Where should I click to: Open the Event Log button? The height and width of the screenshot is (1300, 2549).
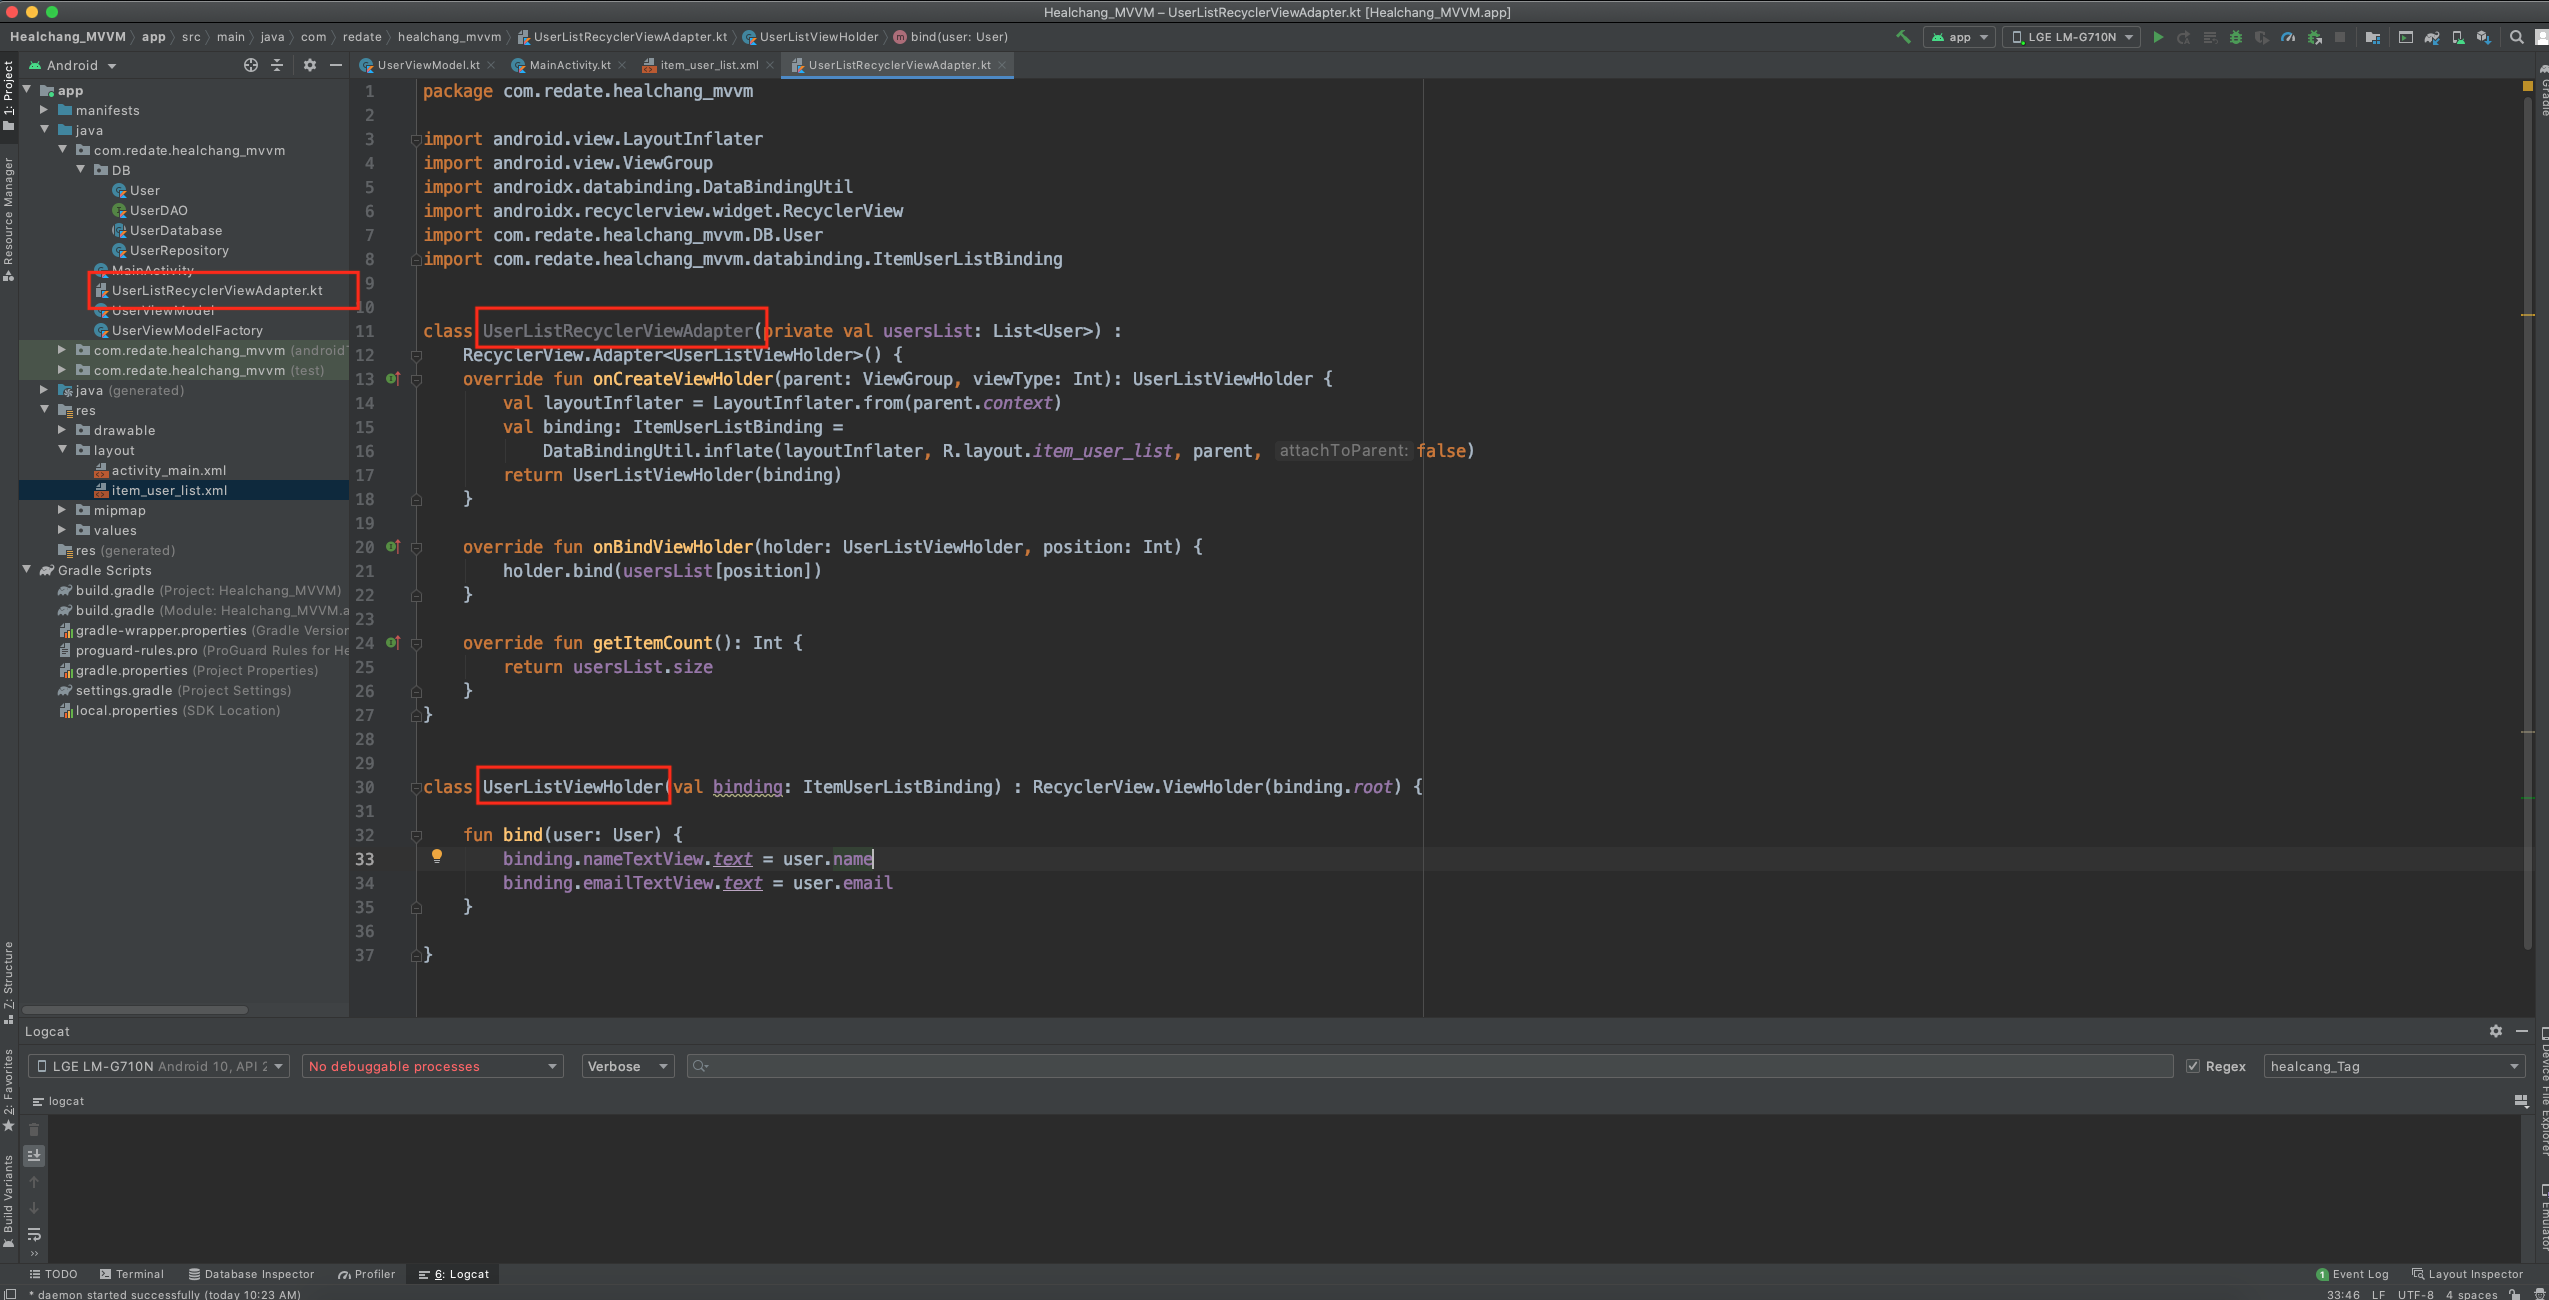click(2351, 1274)
